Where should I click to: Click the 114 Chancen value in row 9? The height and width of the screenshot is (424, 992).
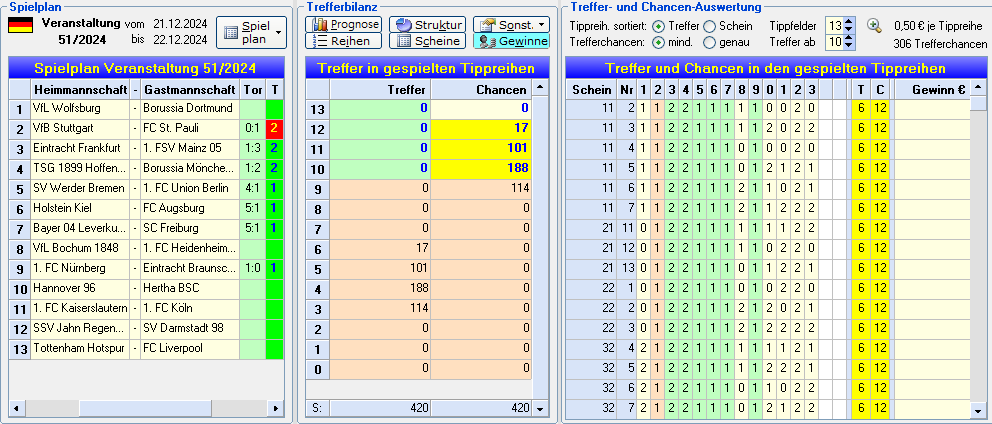pyautogui.click(x=481, y=188)
